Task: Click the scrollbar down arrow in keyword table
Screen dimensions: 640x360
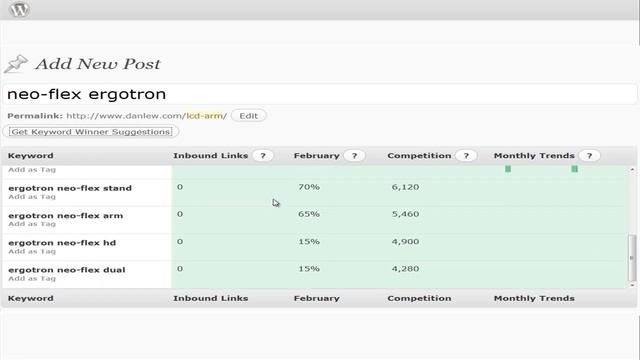Action: [632, 285]
